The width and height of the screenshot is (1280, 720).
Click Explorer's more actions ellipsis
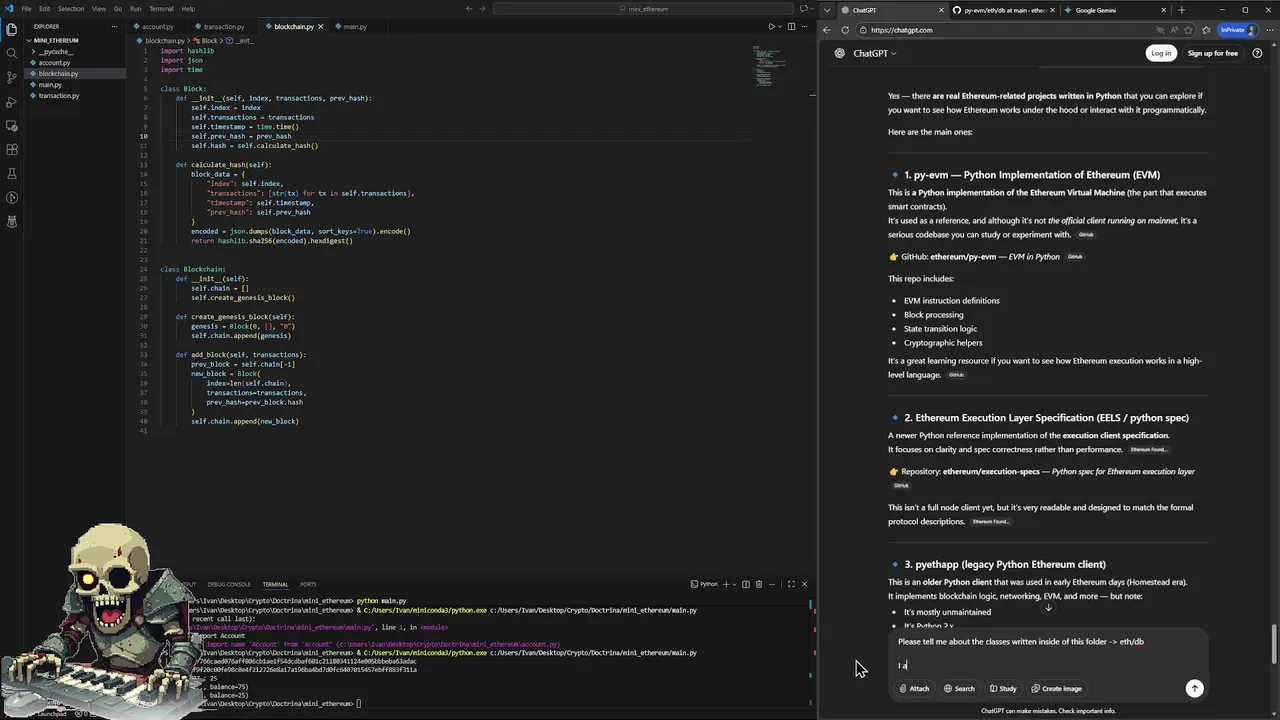(x=116, y=26)
